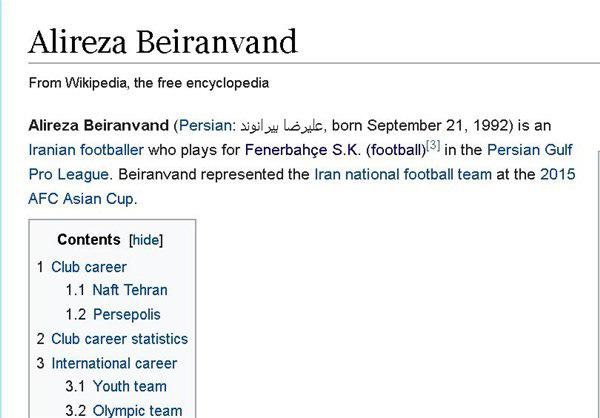Click the [3] citation superscript
The width and height of the screenshot is (600, 418).
433,146
